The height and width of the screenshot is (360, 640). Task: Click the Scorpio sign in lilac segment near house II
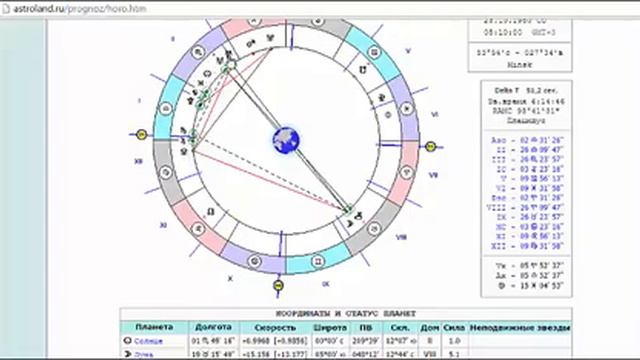point(198,52)
